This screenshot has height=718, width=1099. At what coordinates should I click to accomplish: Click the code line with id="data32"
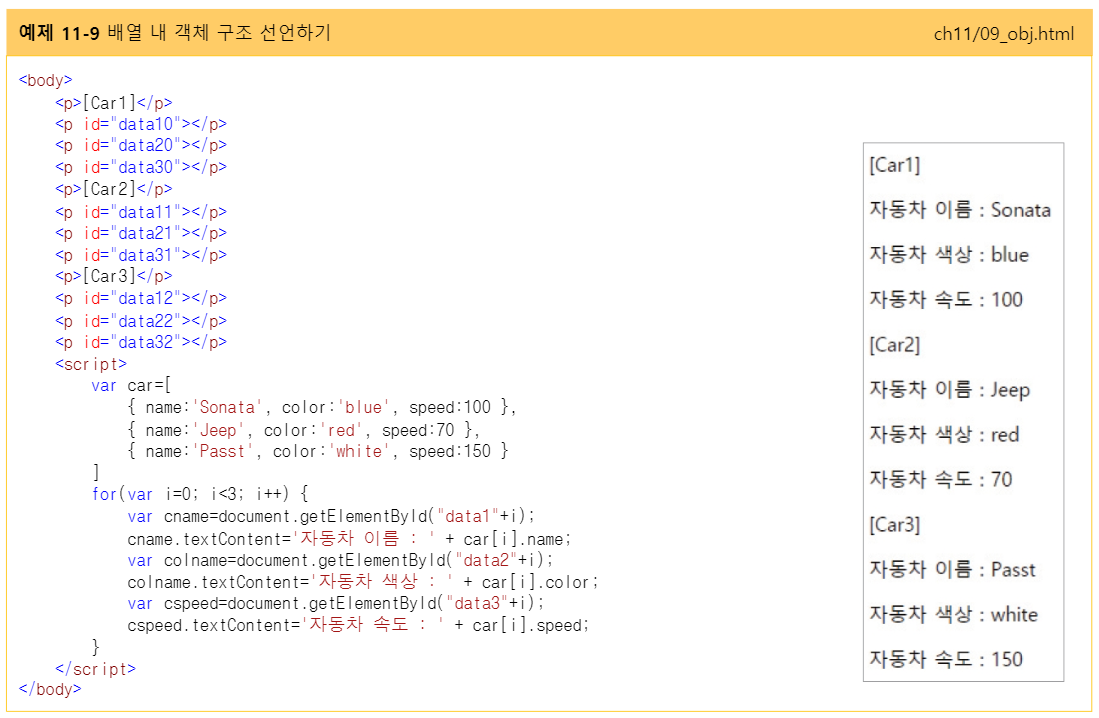(x=141, y=341)
